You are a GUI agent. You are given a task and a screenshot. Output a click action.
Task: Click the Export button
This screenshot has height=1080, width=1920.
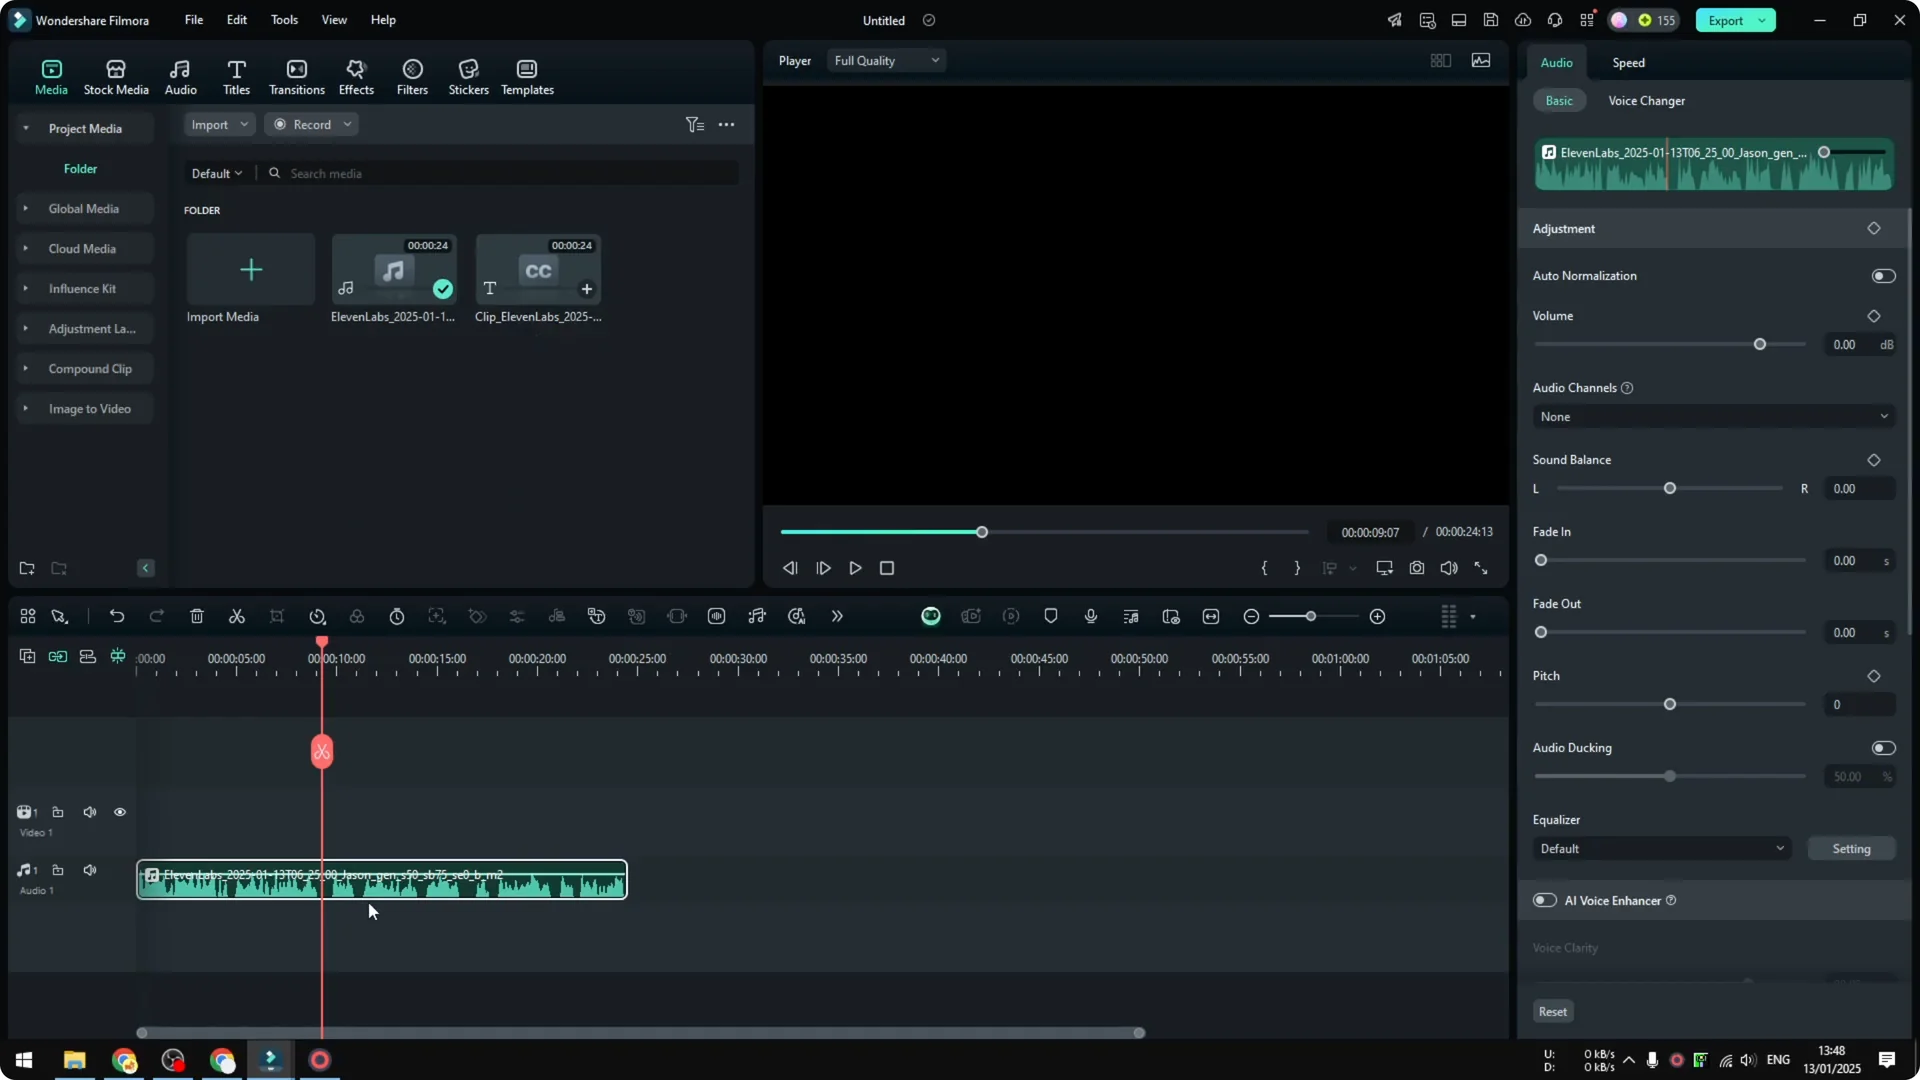click(x=1725, y=20)
